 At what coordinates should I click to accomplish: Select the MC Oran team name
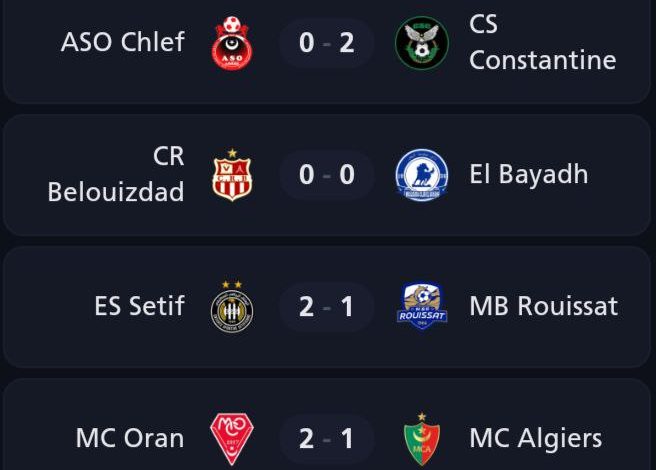[129, 438]
